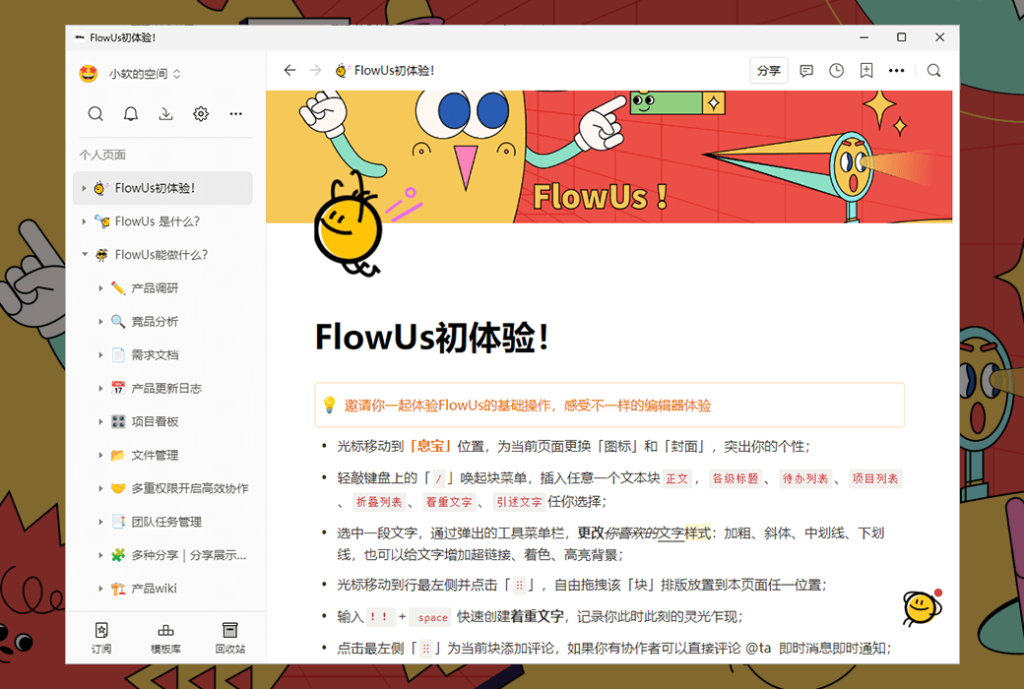Maximize the FlowUs window
This screenshot has height=689, width=1024.
901,37
